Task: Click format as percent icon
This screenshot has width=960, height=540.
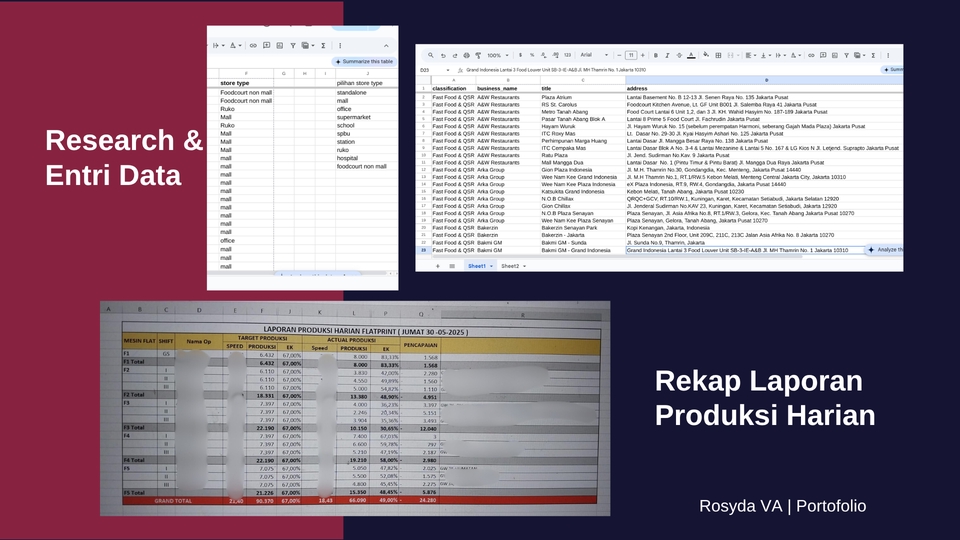Action: click(534, 55)
